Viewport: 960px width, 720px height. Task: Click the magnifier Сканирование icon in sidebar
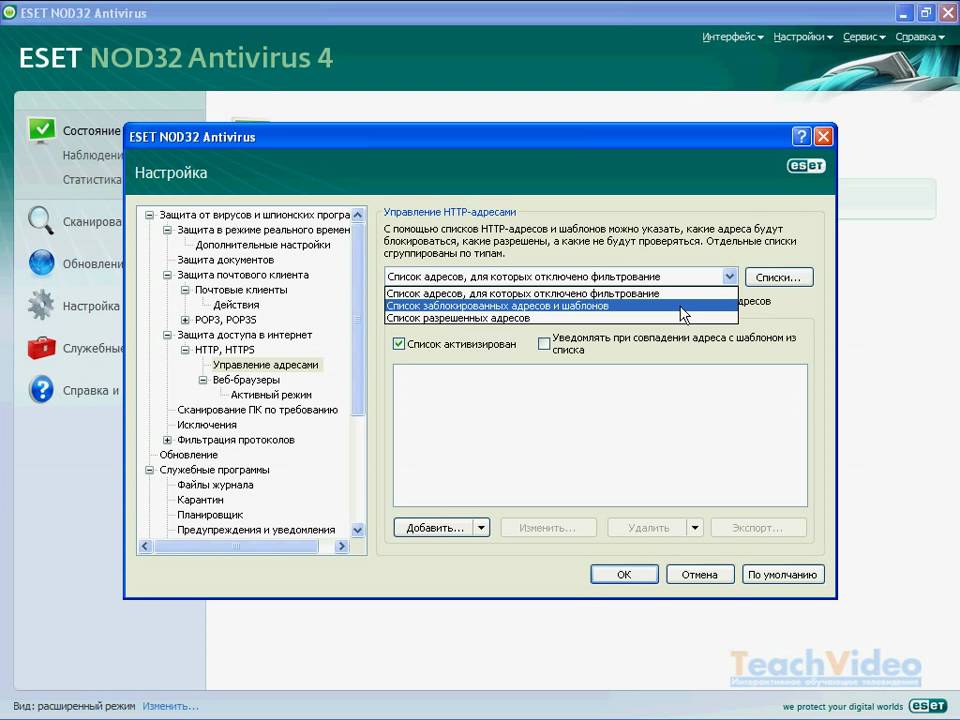[41, 220]
